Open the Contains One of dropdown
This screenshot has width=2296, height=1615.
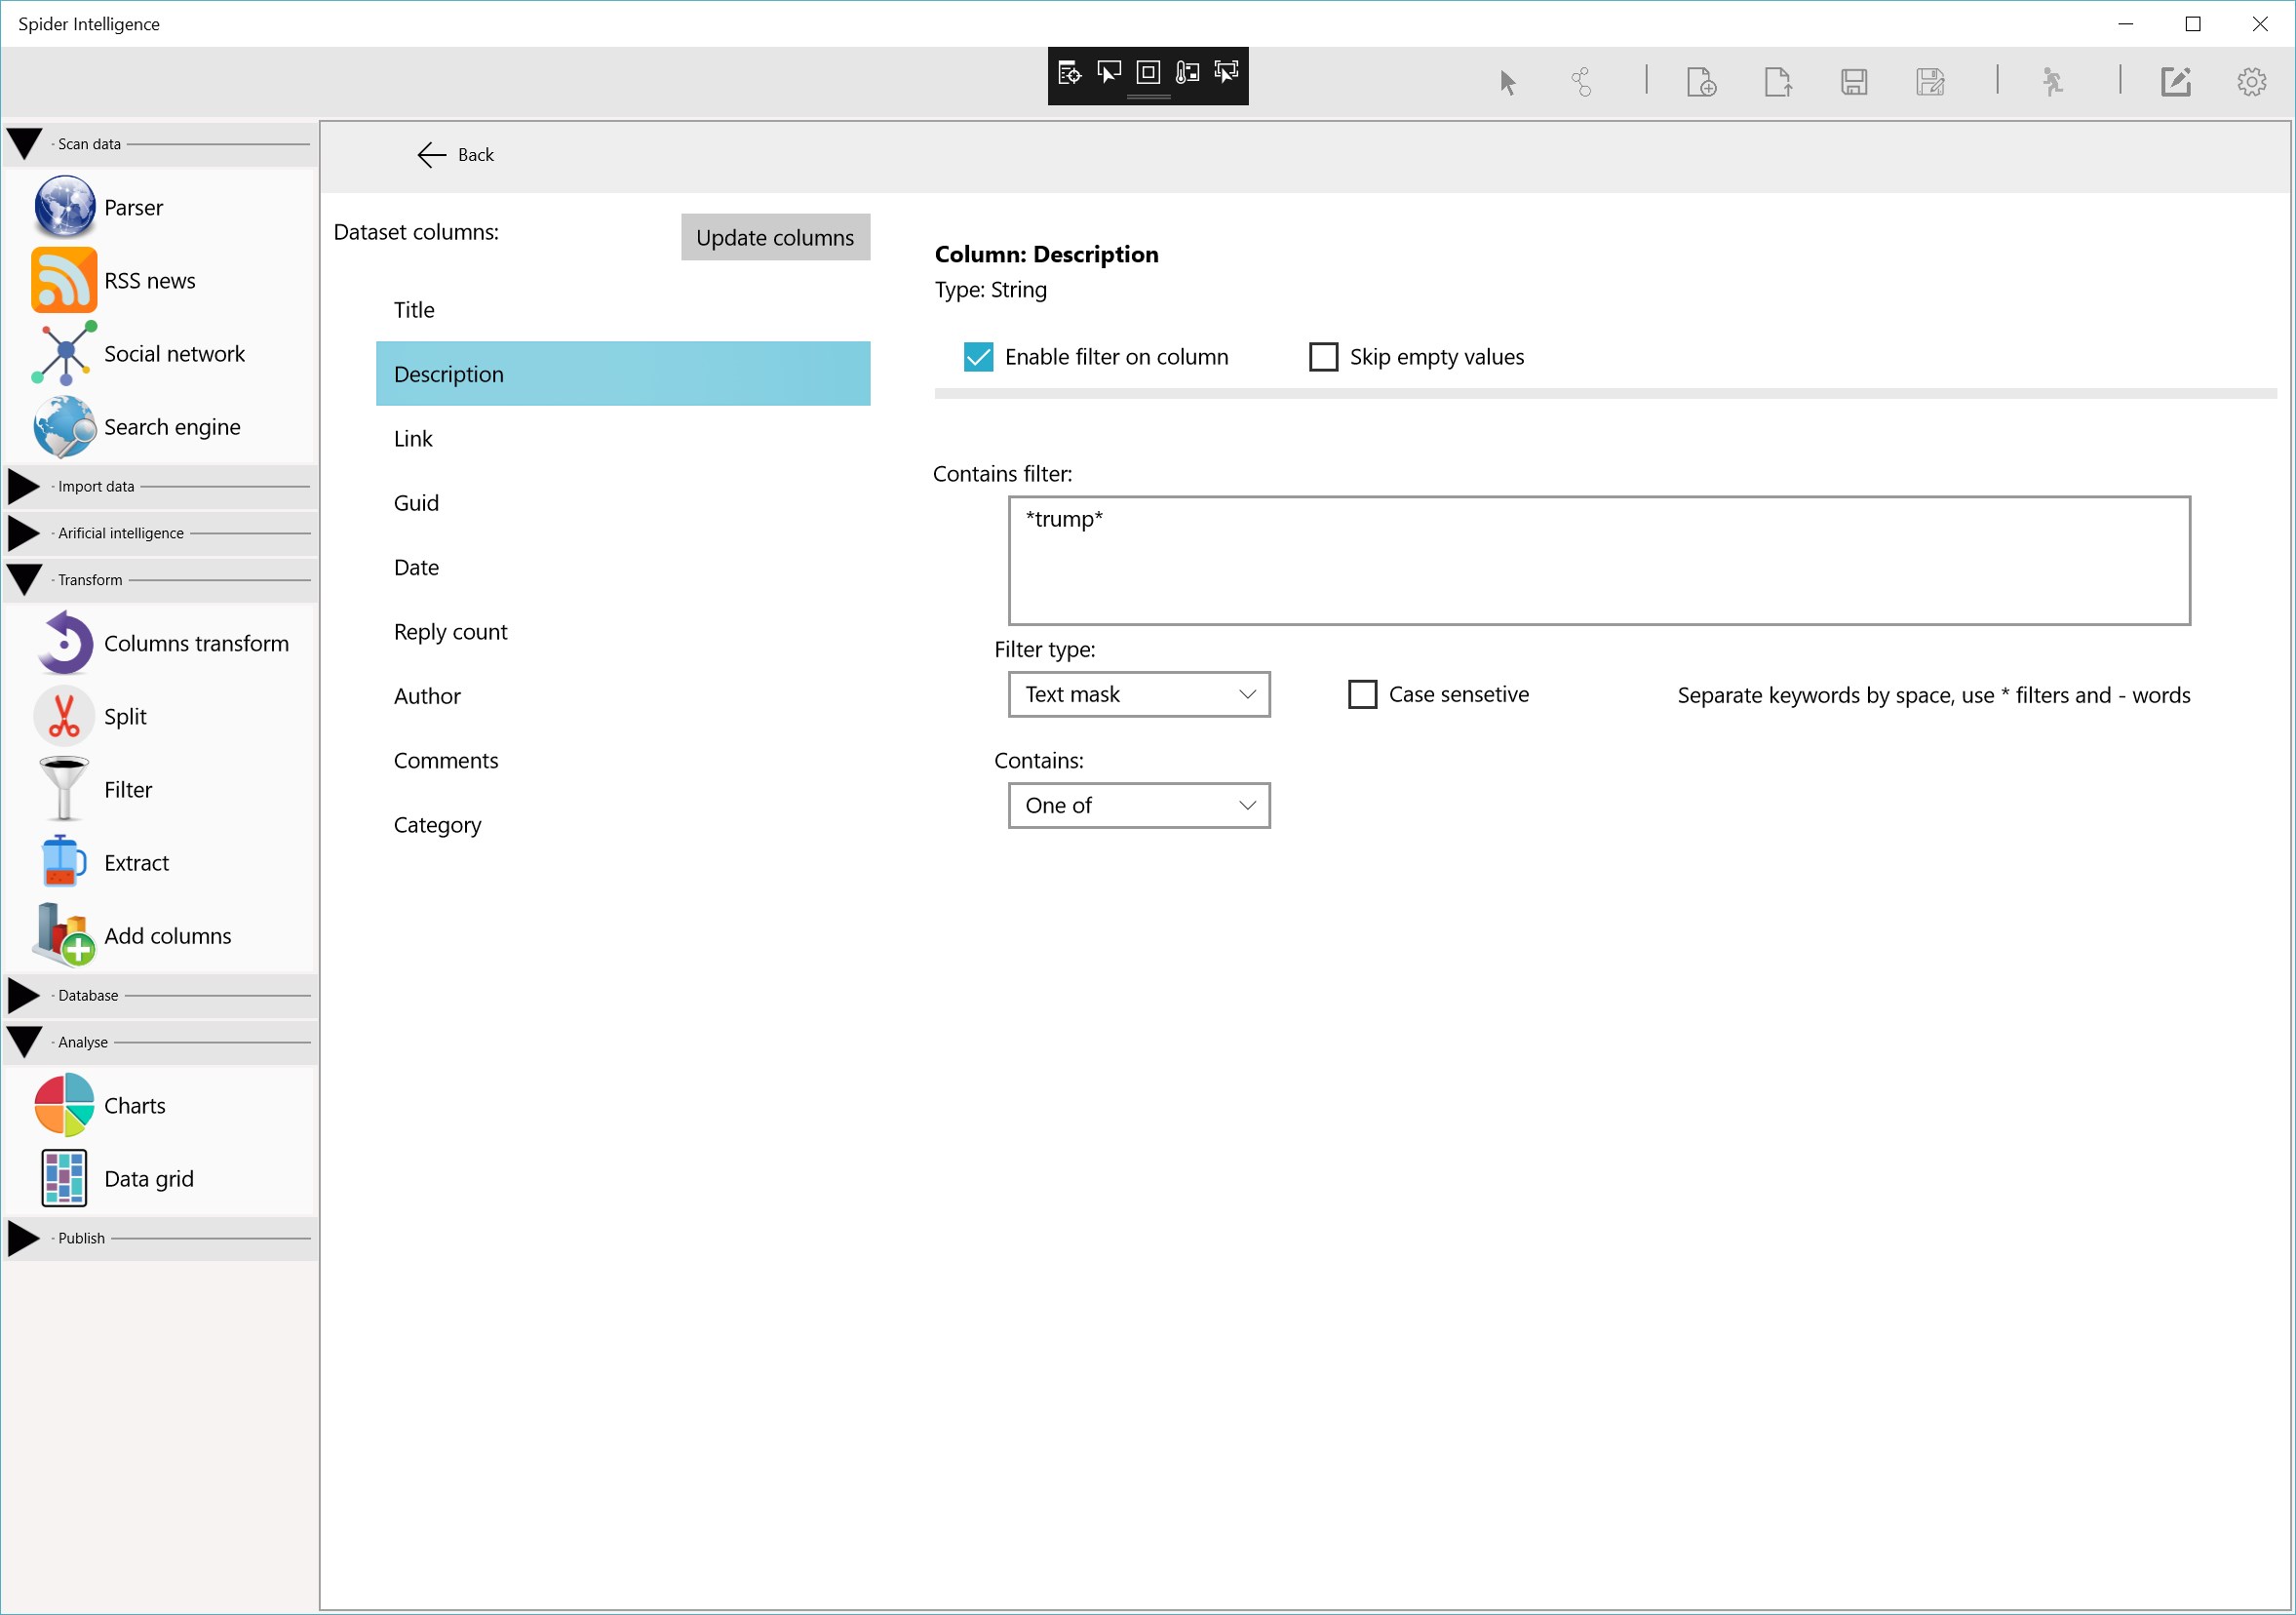point(1138,805)
